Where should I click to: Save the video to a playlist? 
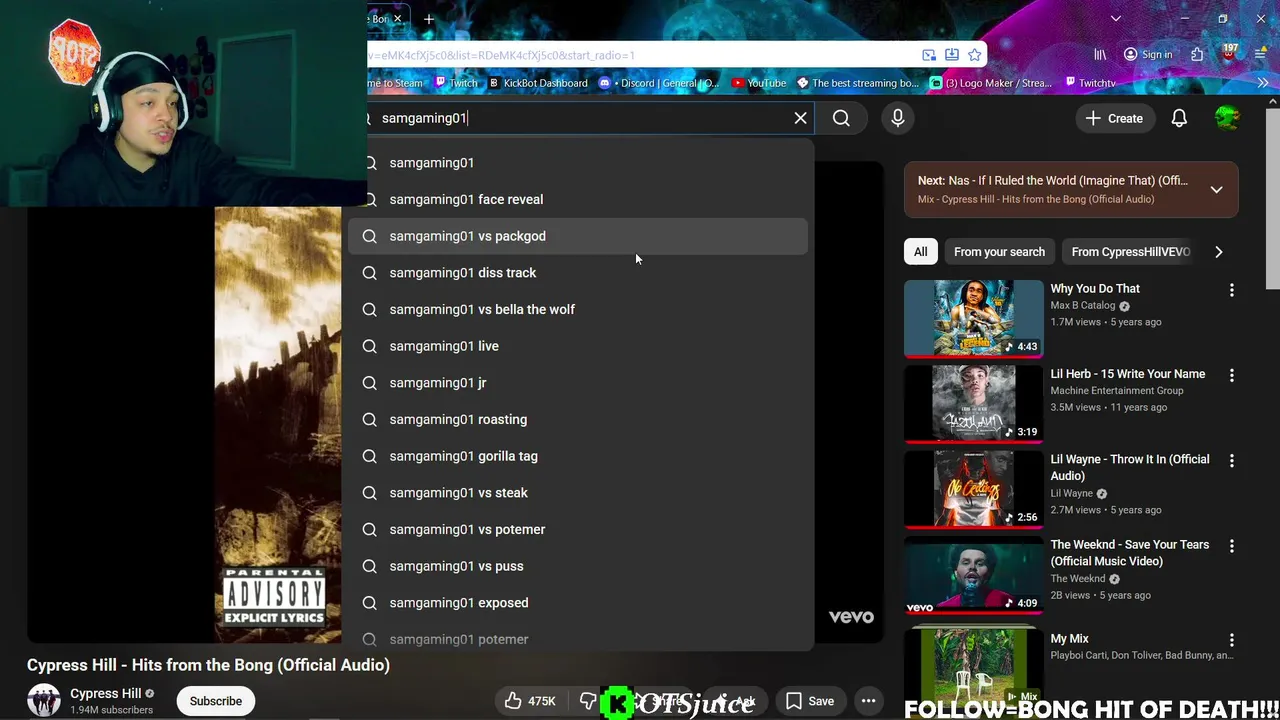(x=810, y=701)
